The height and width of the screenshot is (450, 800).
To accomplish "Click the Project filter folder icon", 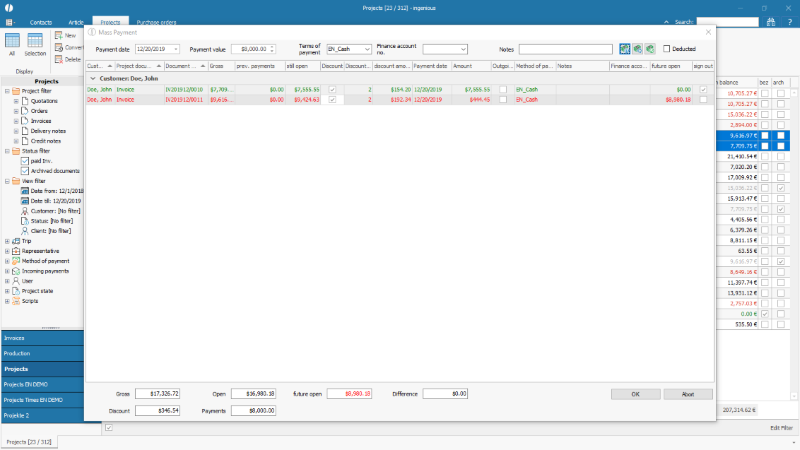I will 16,91.
